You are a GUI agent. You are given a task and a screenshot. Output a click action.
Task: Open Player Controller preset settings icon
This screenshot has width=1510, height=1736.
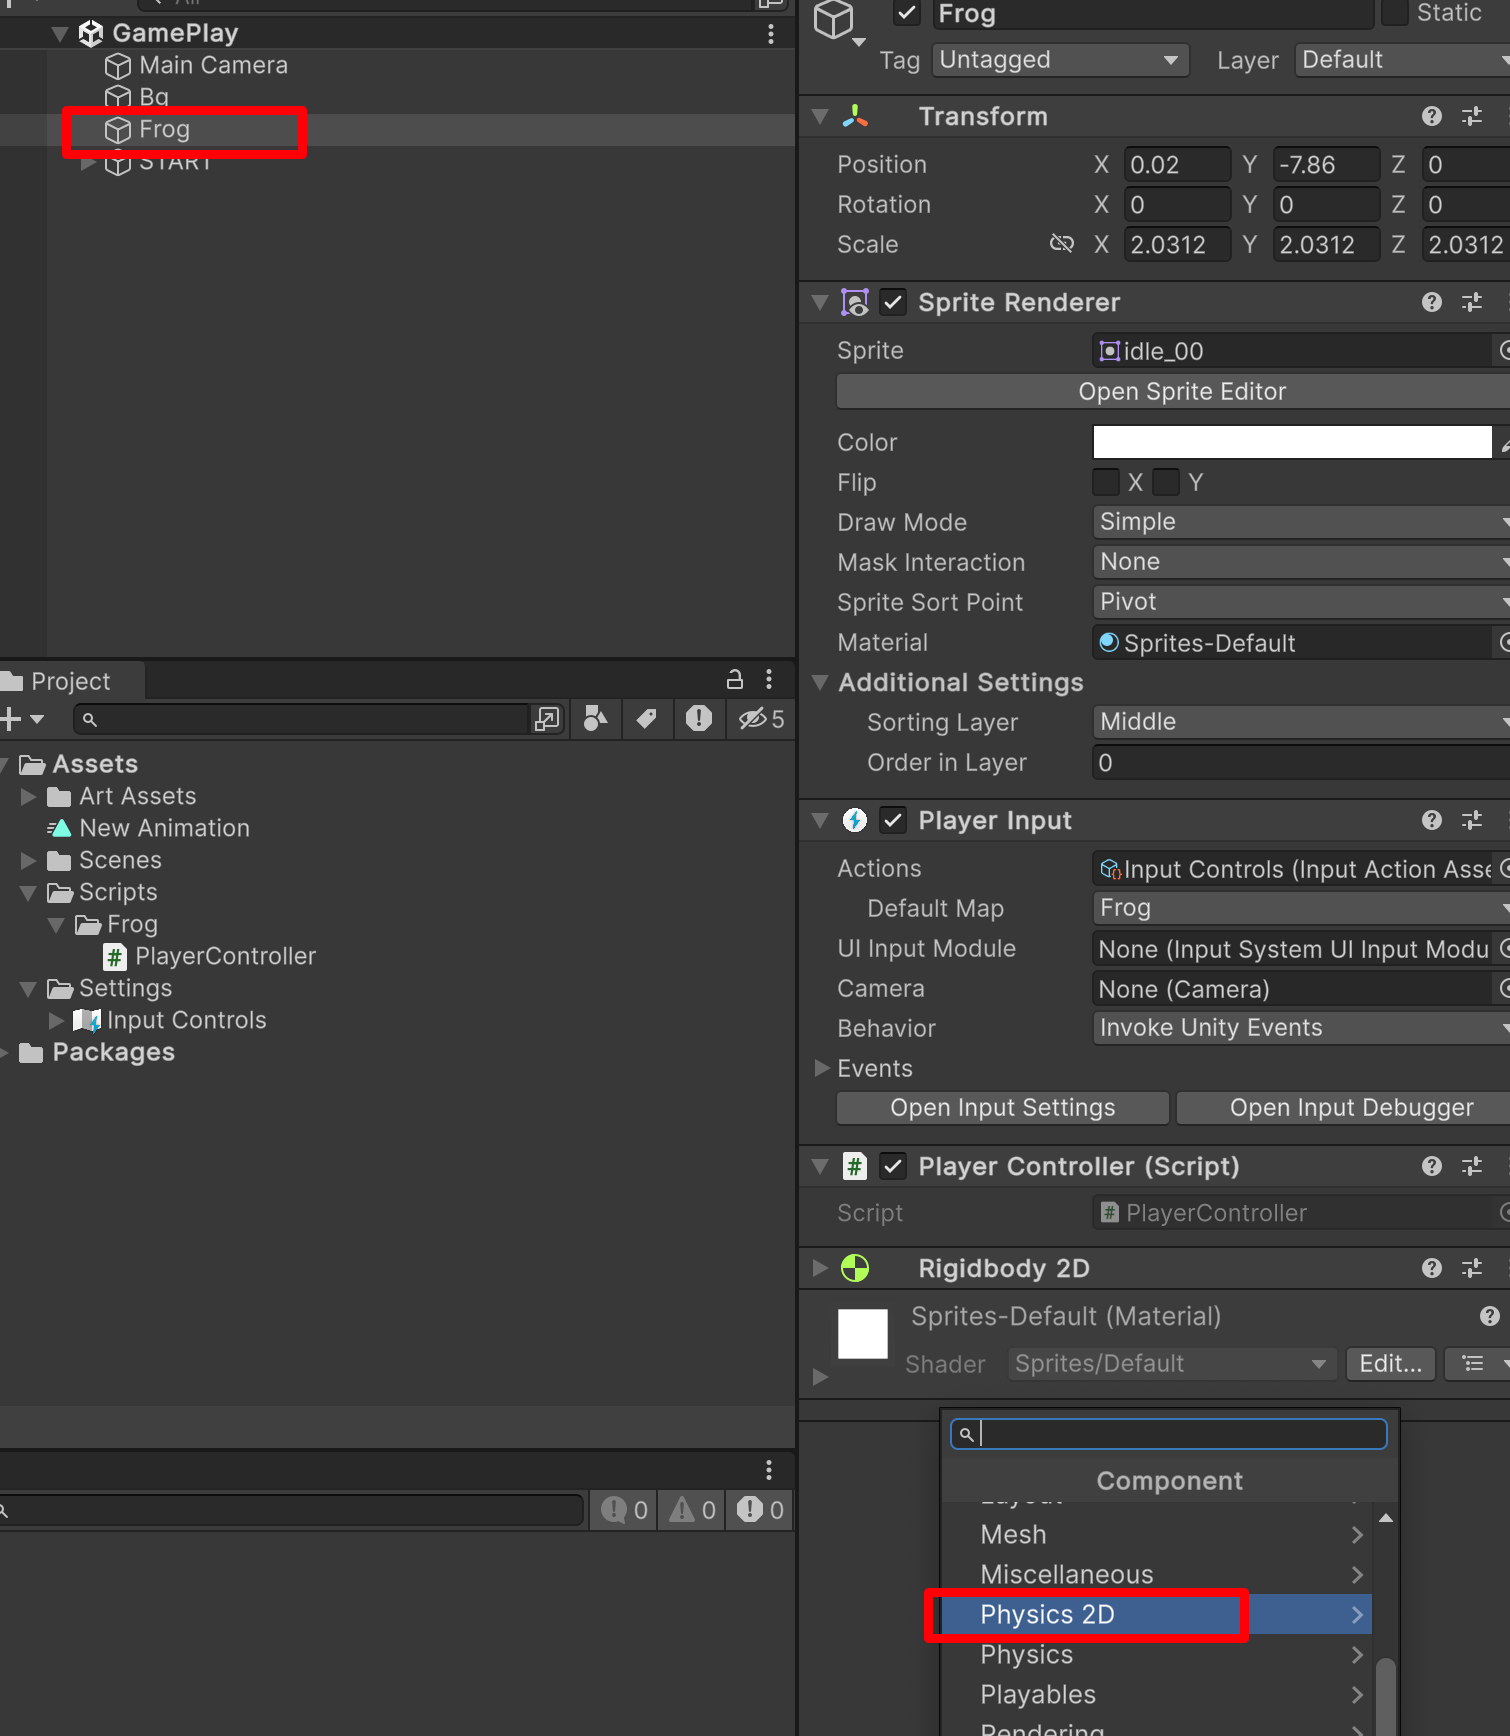pyautogui.click(x=1472, y=1166)
